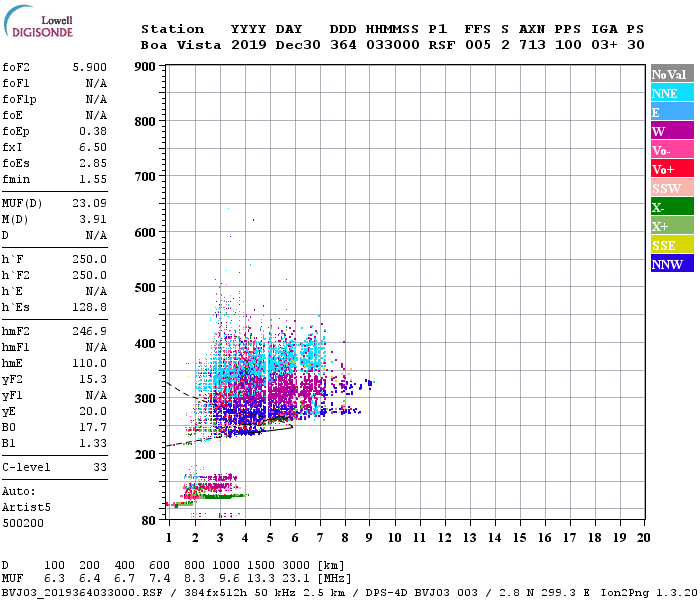The width and height of the screenshot is (700, 600).
Task: Click the day number 364
Action: click(x=343, y=45)
